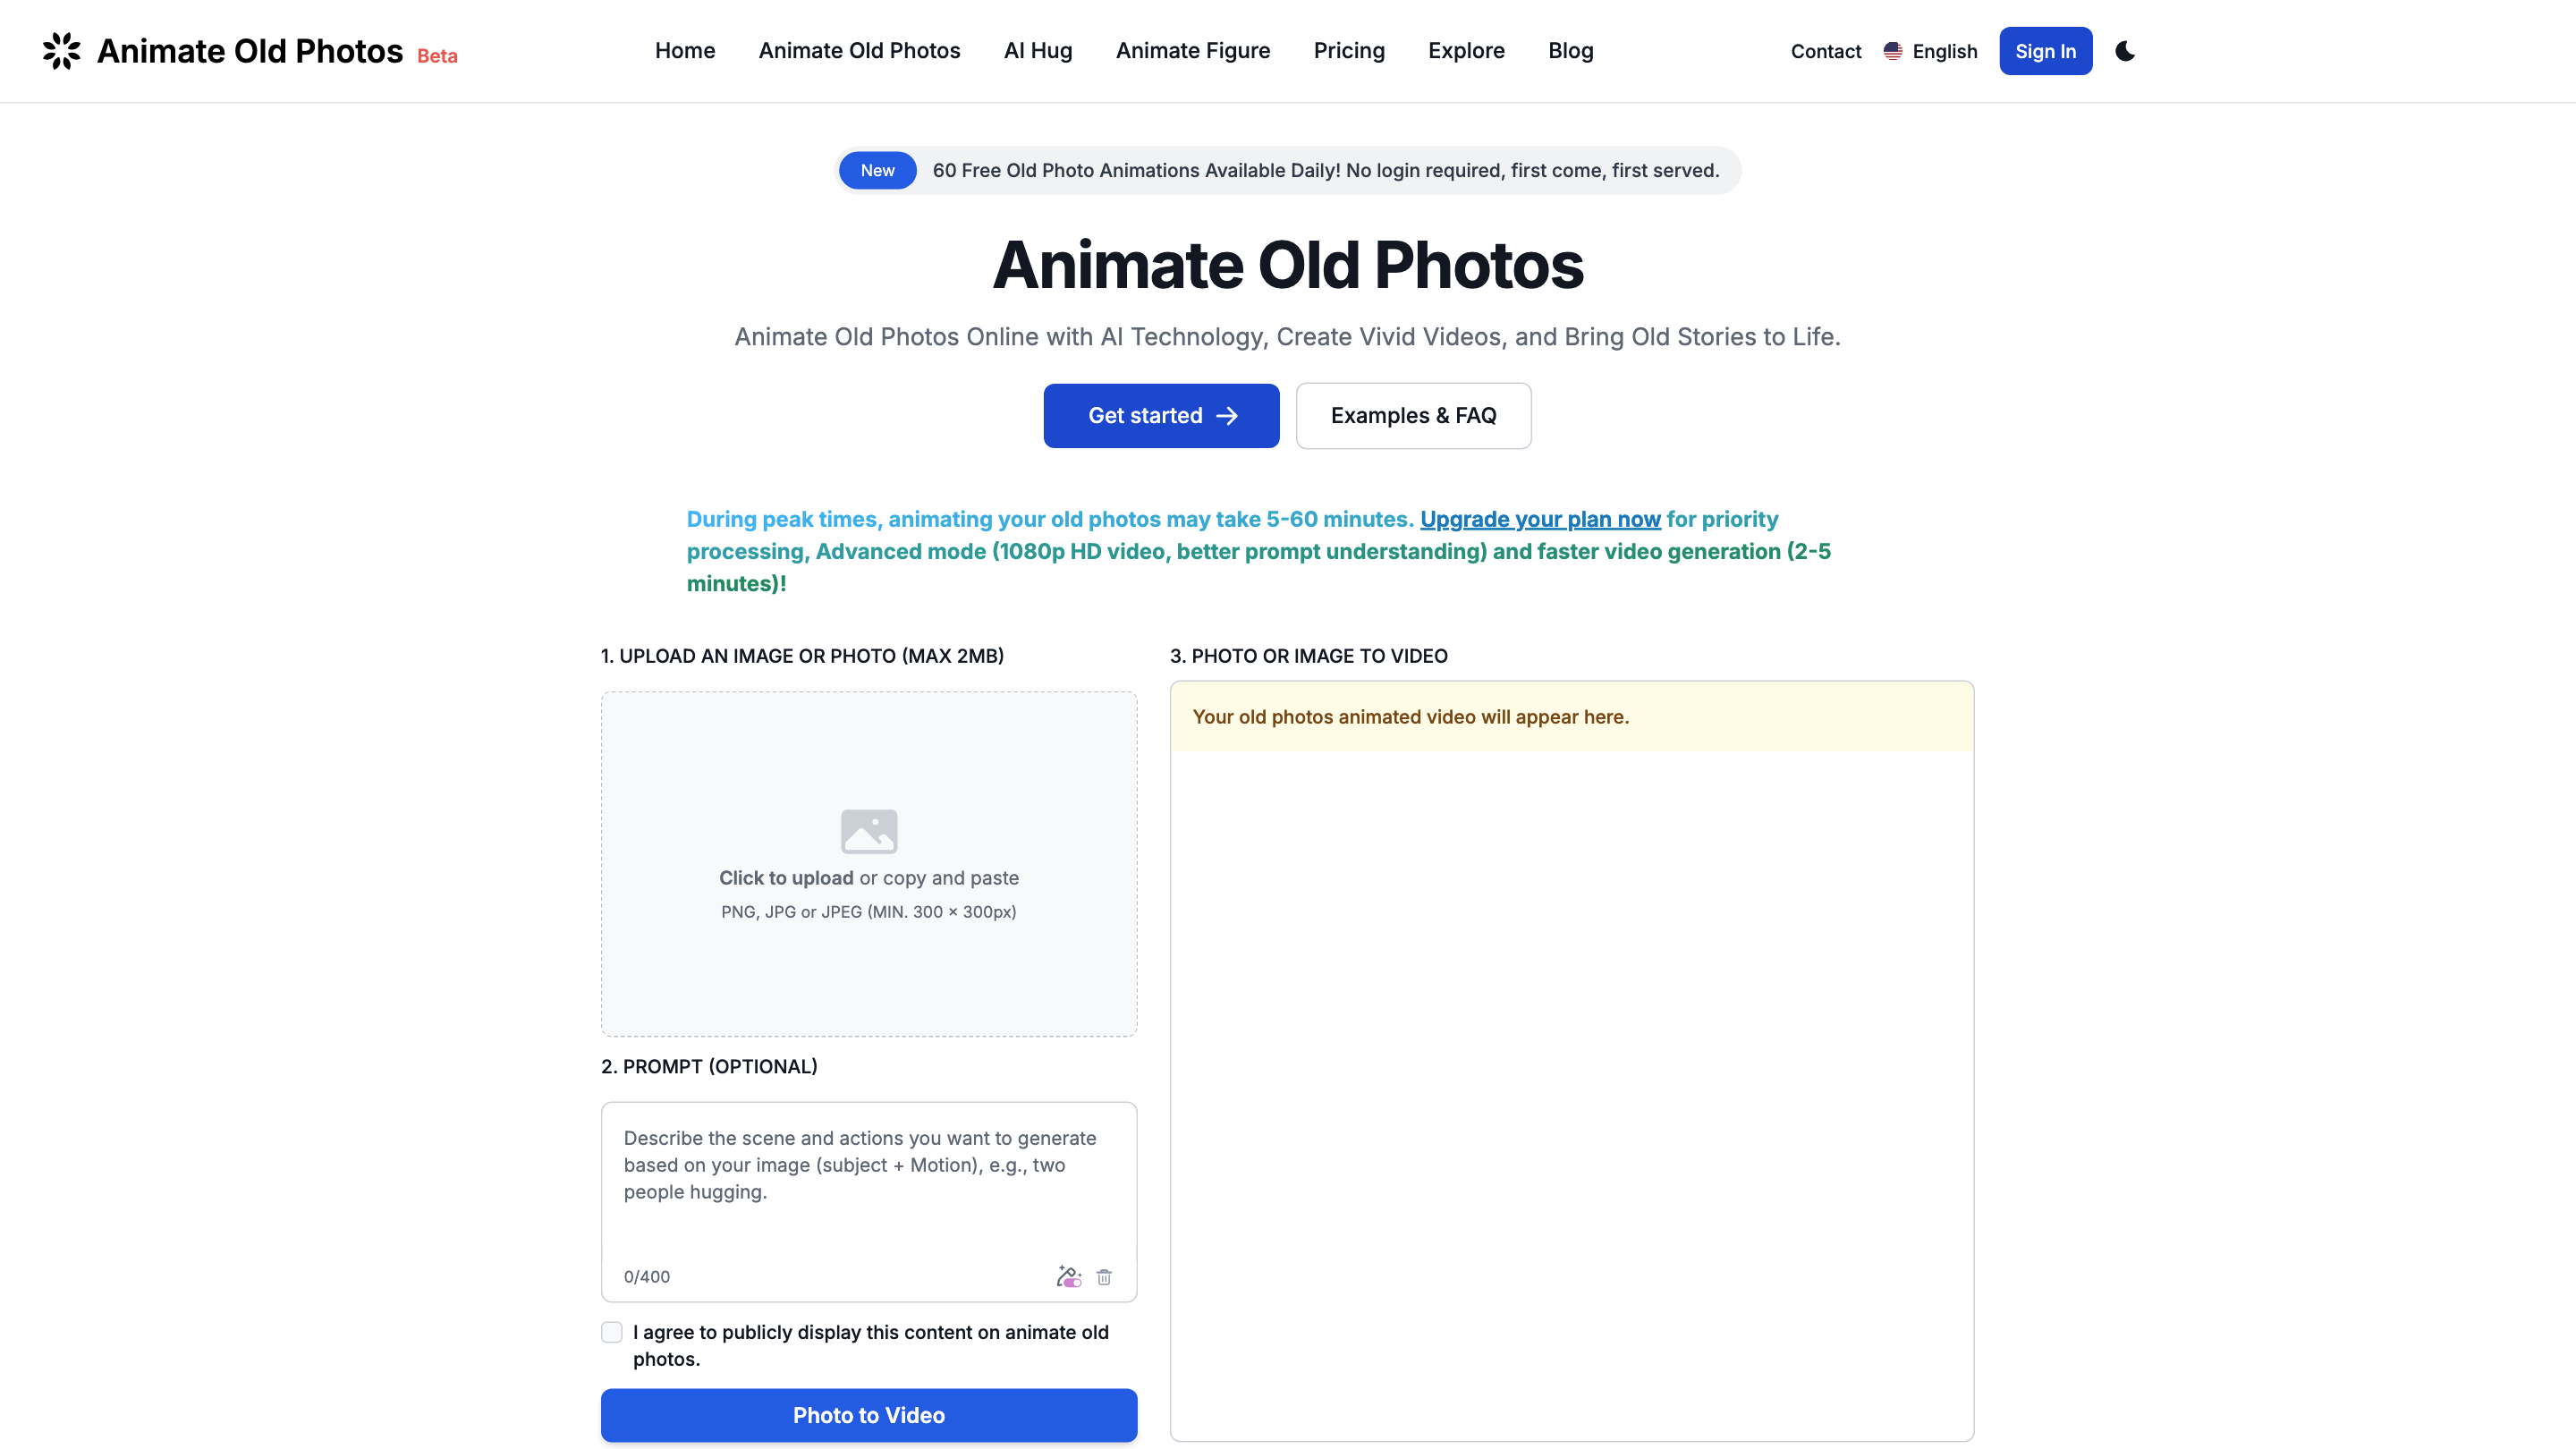Open the Explore page
Viewport: 2576px width, 1449px height.
[1465, 51]
